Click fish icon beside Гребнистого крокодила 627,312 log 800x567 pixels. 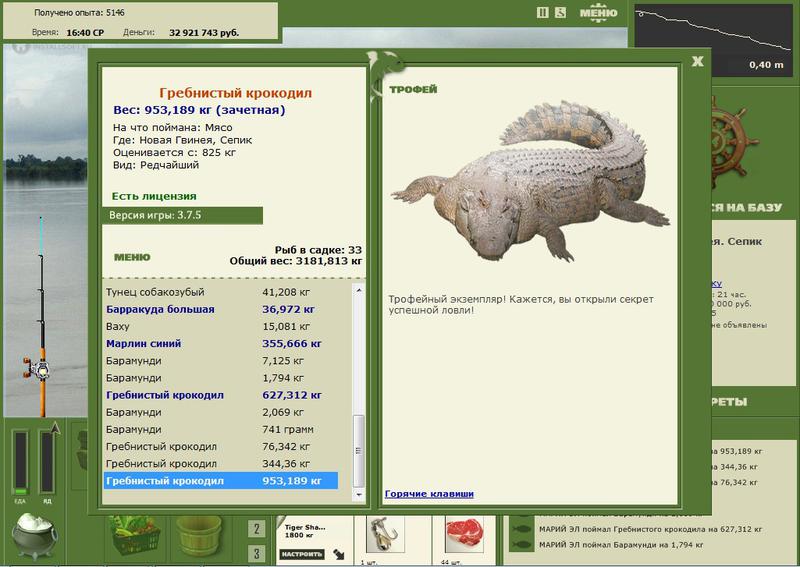pyautogui.click(x=521, y=529)
